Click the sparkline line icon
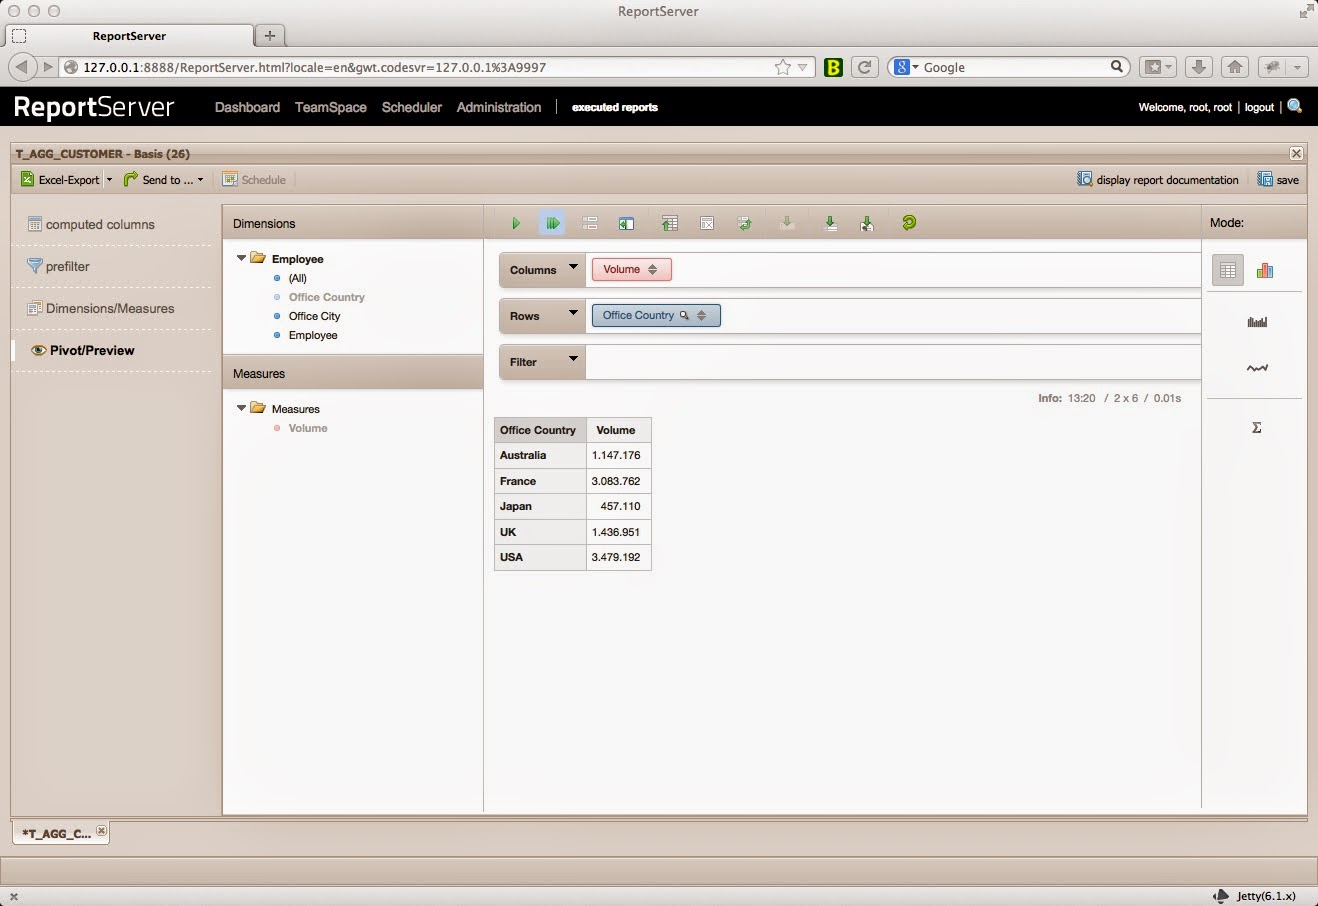 [1257, 368]
